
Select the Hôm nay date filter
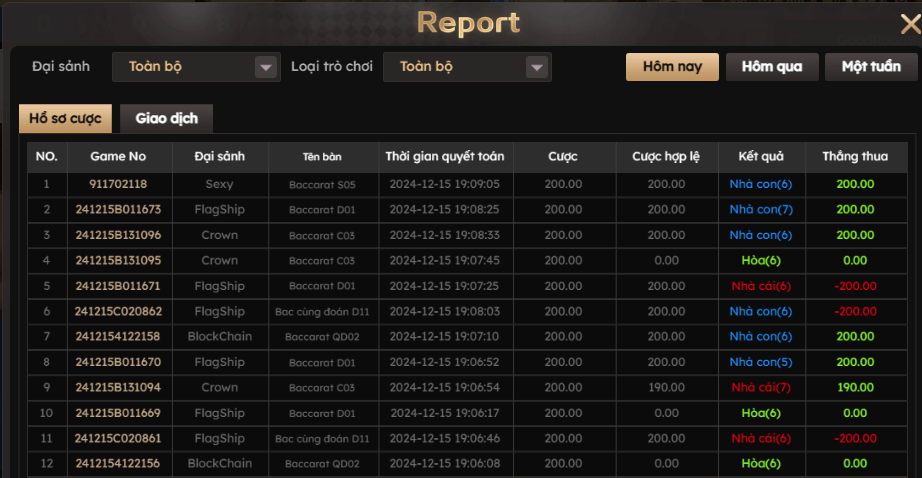pos(672,67)
